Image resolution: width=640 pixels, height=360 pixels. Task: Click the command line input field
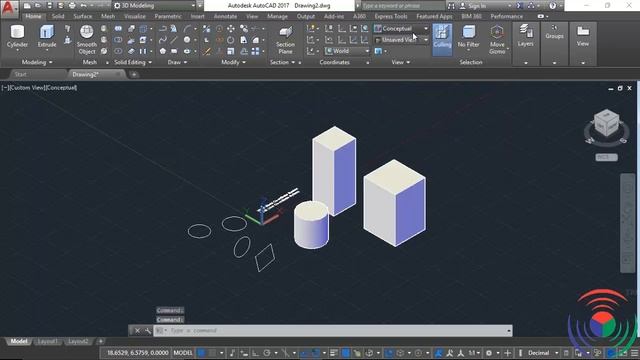pos(333,331)
